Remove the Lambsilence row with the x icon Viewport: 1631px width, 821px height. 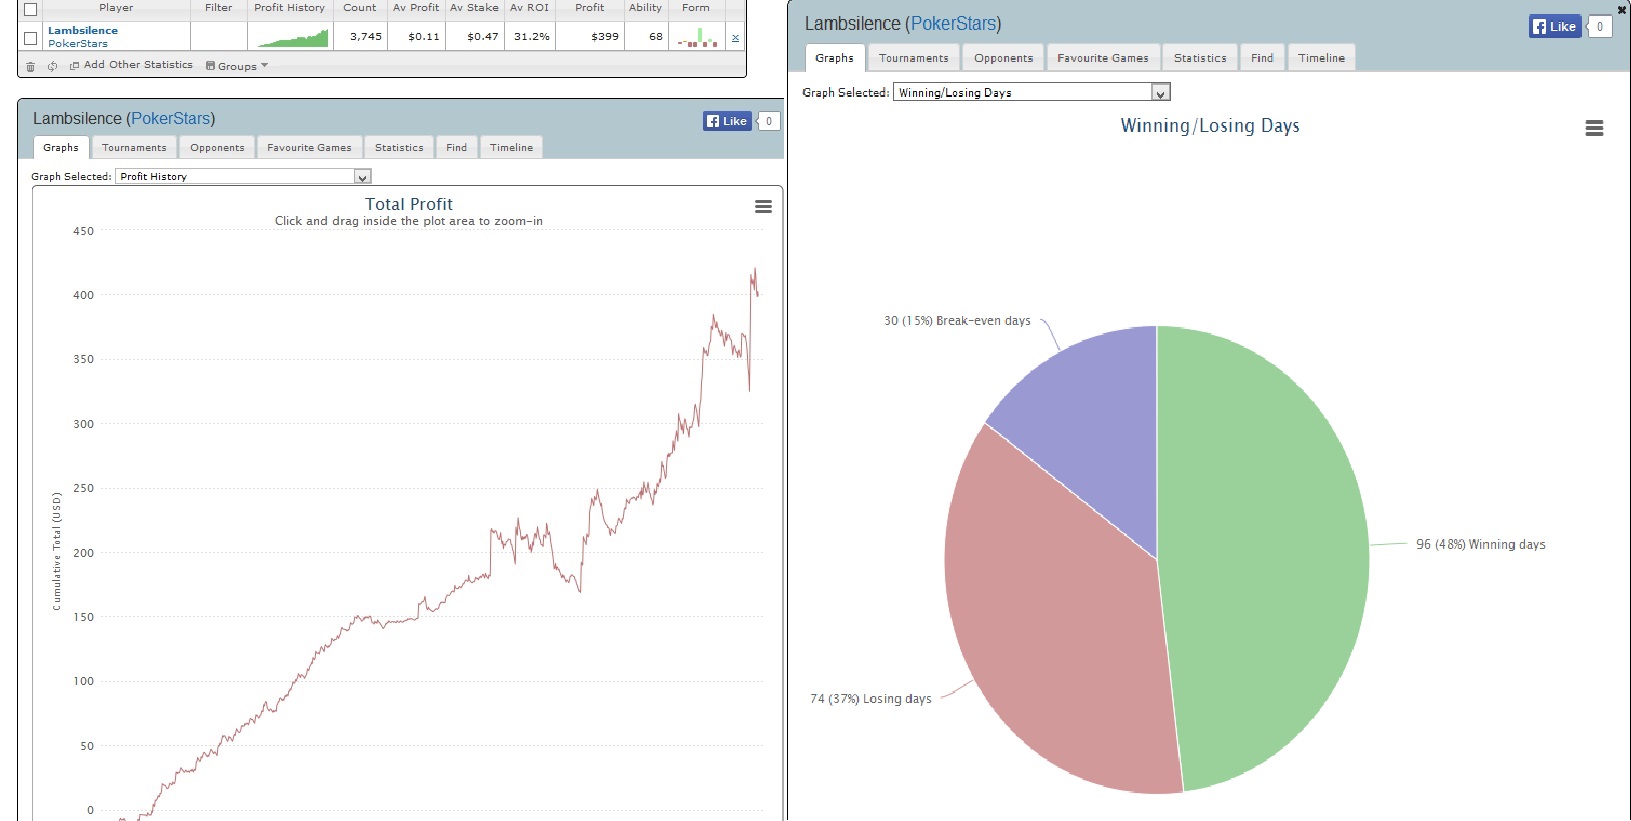point(735,38)
